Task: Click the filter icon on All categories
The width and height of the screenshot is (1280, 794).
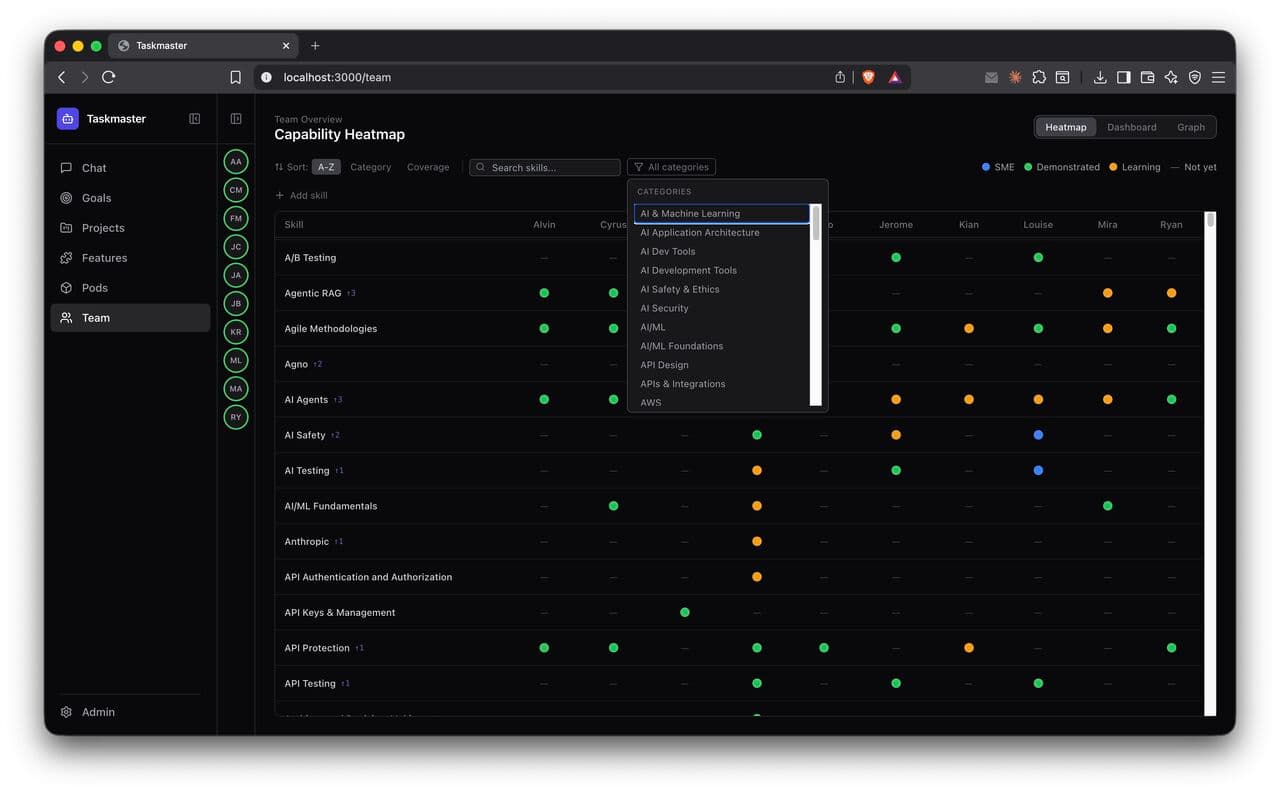Action: pyautogui.click(x=637, y=167)
